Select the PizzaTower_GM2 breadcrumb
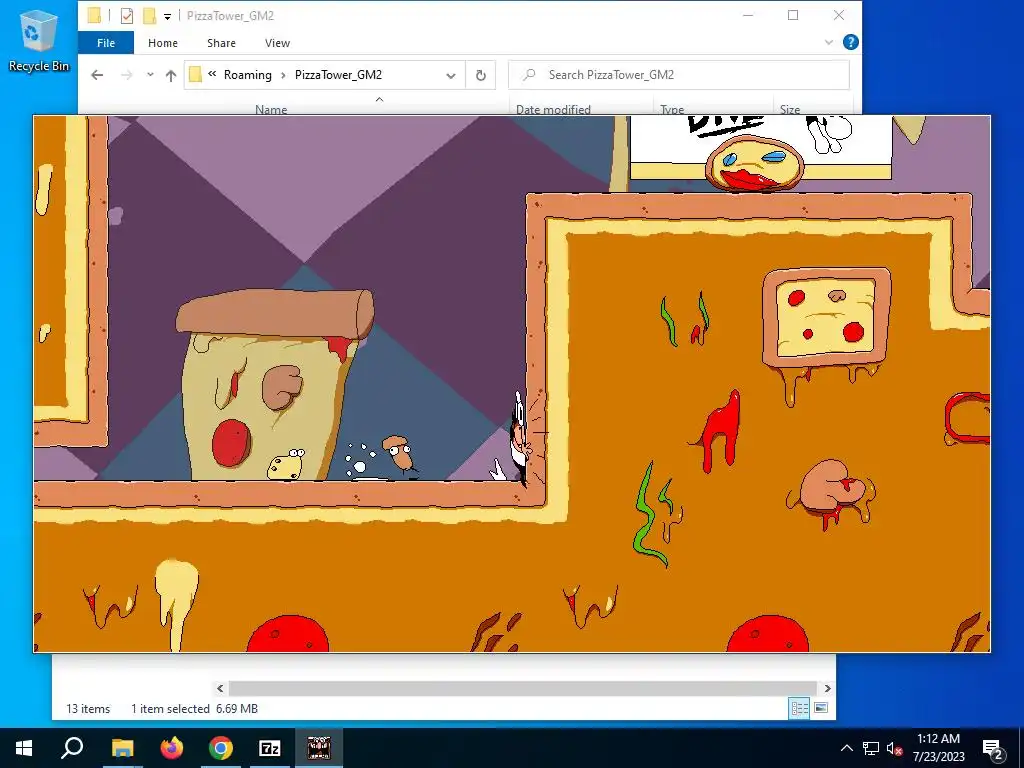This screenshot has height=768, width=1024. point(338,74)
